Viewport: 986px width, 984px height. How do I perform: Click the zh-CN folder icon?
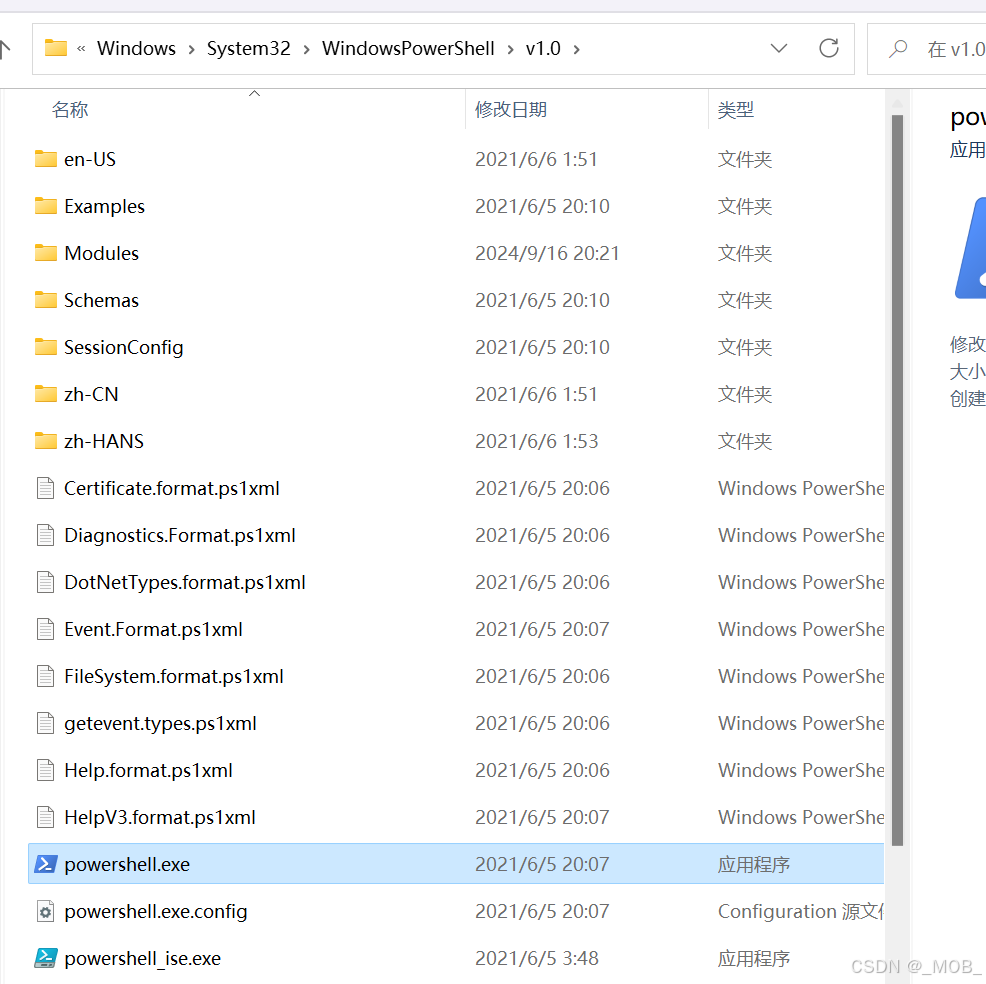(x=46, y=394)
